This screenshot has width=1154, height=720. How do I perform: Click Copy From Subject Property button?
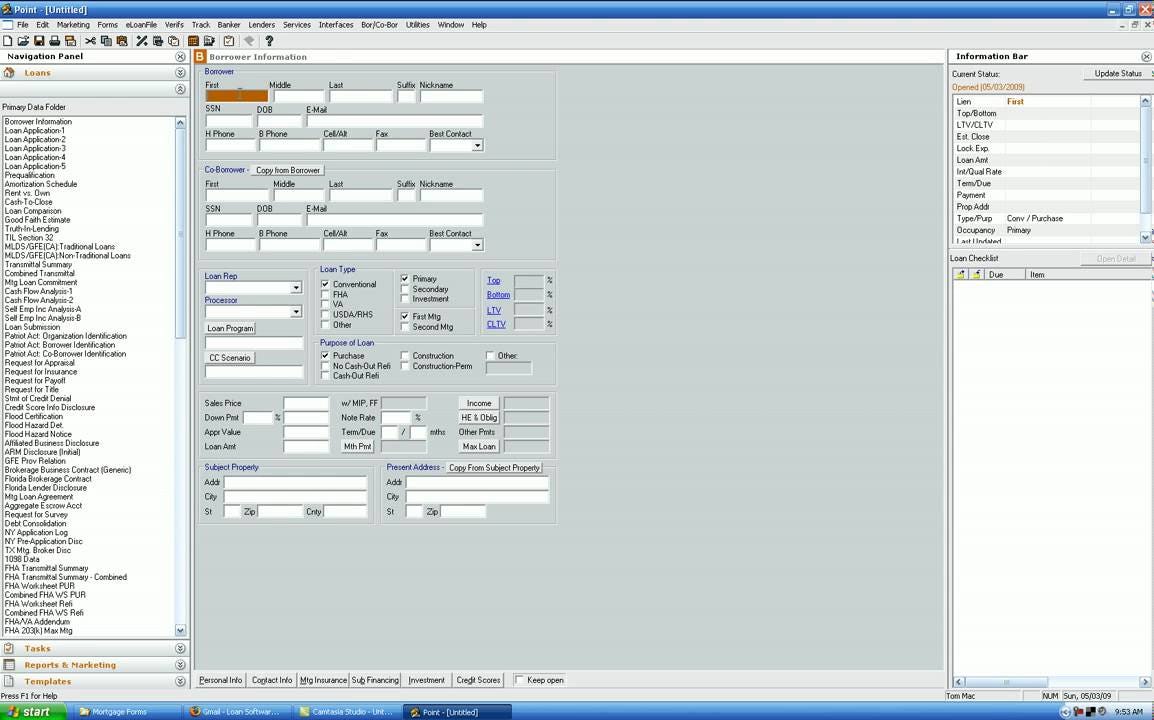click(495, 467)
